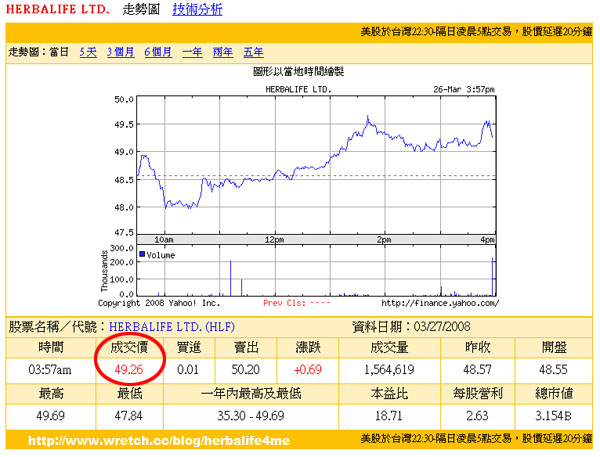Image resolution: width=600 pixels, height=457 pixels.
Task: Open the 技術分析 link
Action: coord(197,10)
